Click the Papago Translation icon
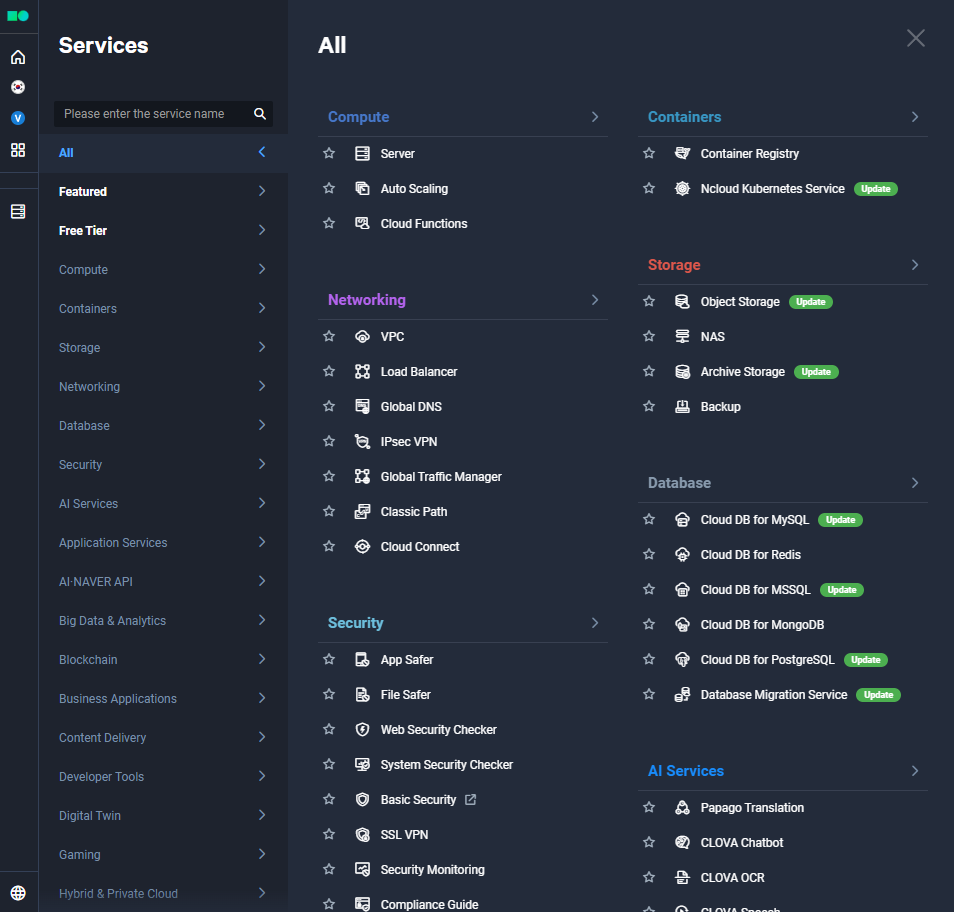 tap(682, 807)
